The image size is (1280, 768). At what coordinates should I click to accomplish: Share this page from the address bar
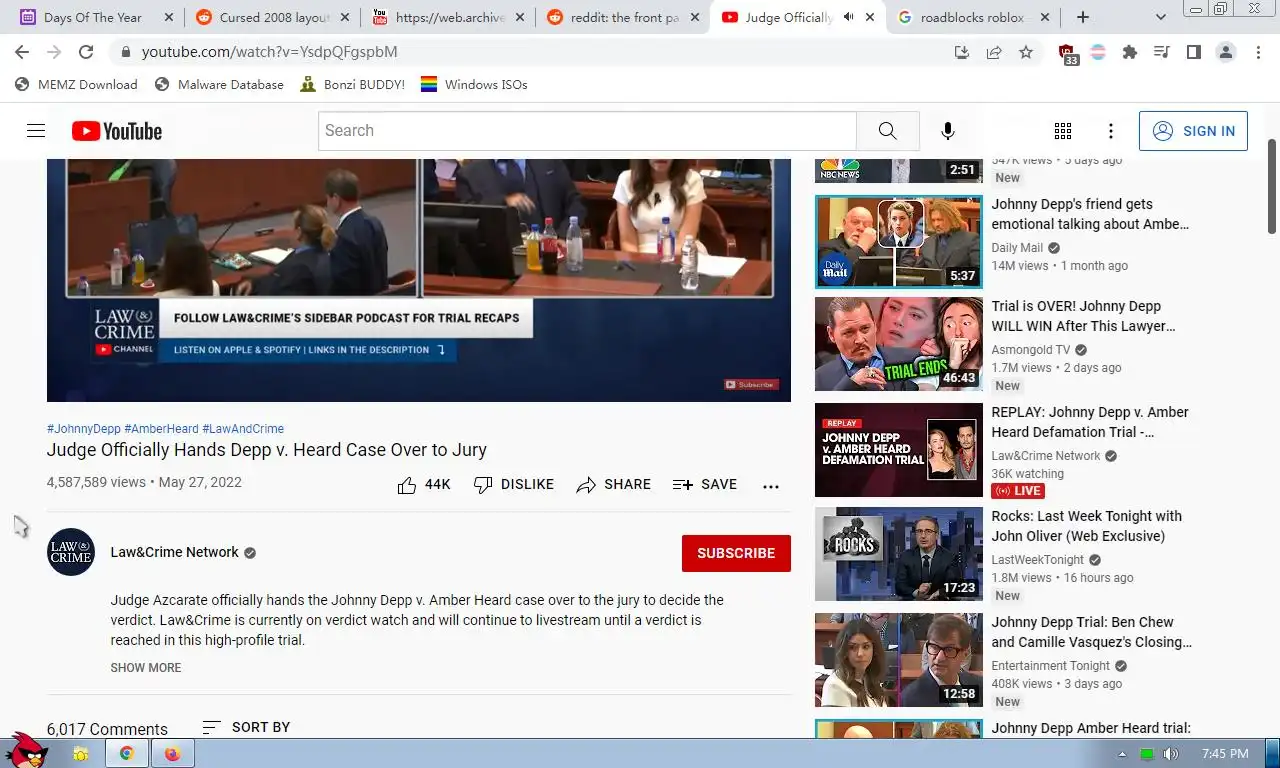(x=994, y=52)
